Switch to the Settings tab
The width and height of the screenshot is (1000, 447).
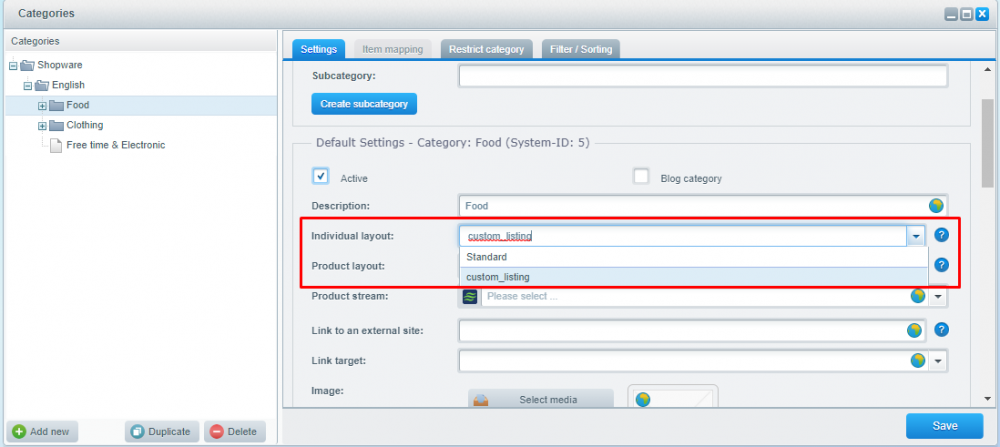click(318, 49)
